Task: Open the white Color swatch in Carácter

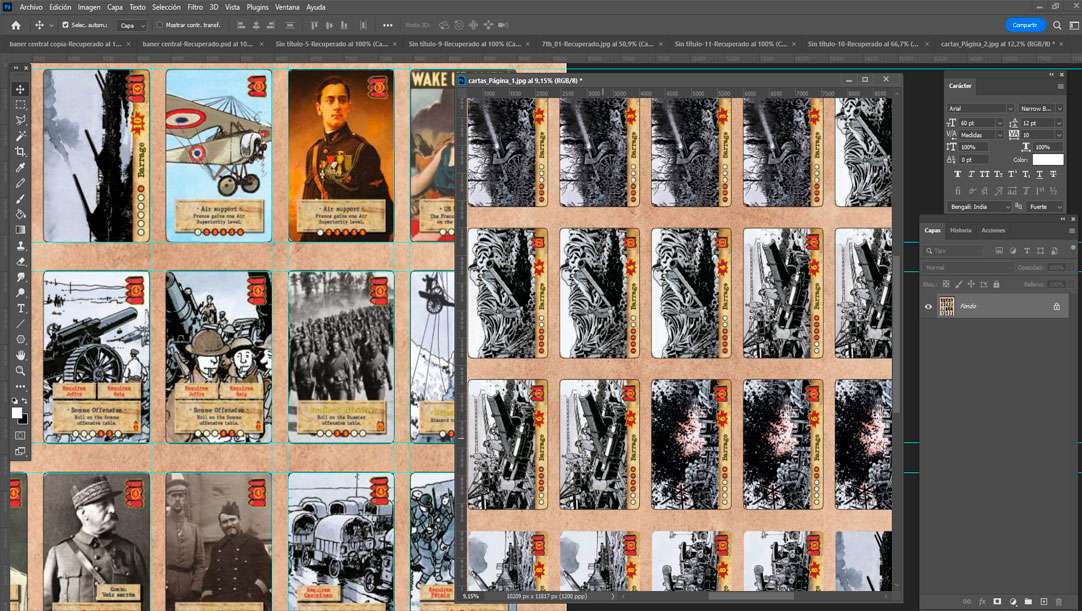Action: point(1047,159)
